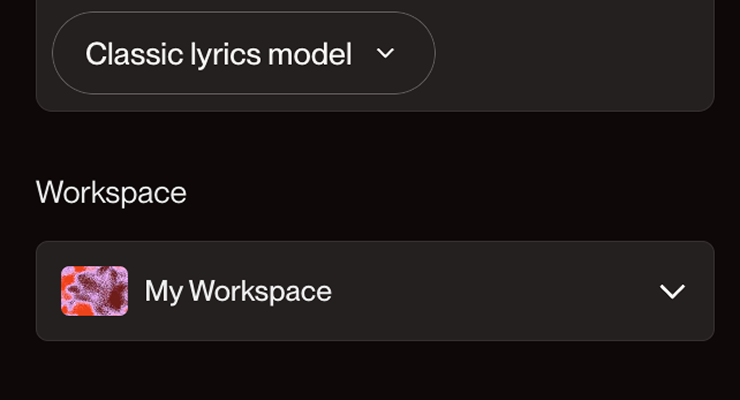Click the down chevron in the workspace row
The width and height of the screenshot is (740, 400).
point(672,292)
